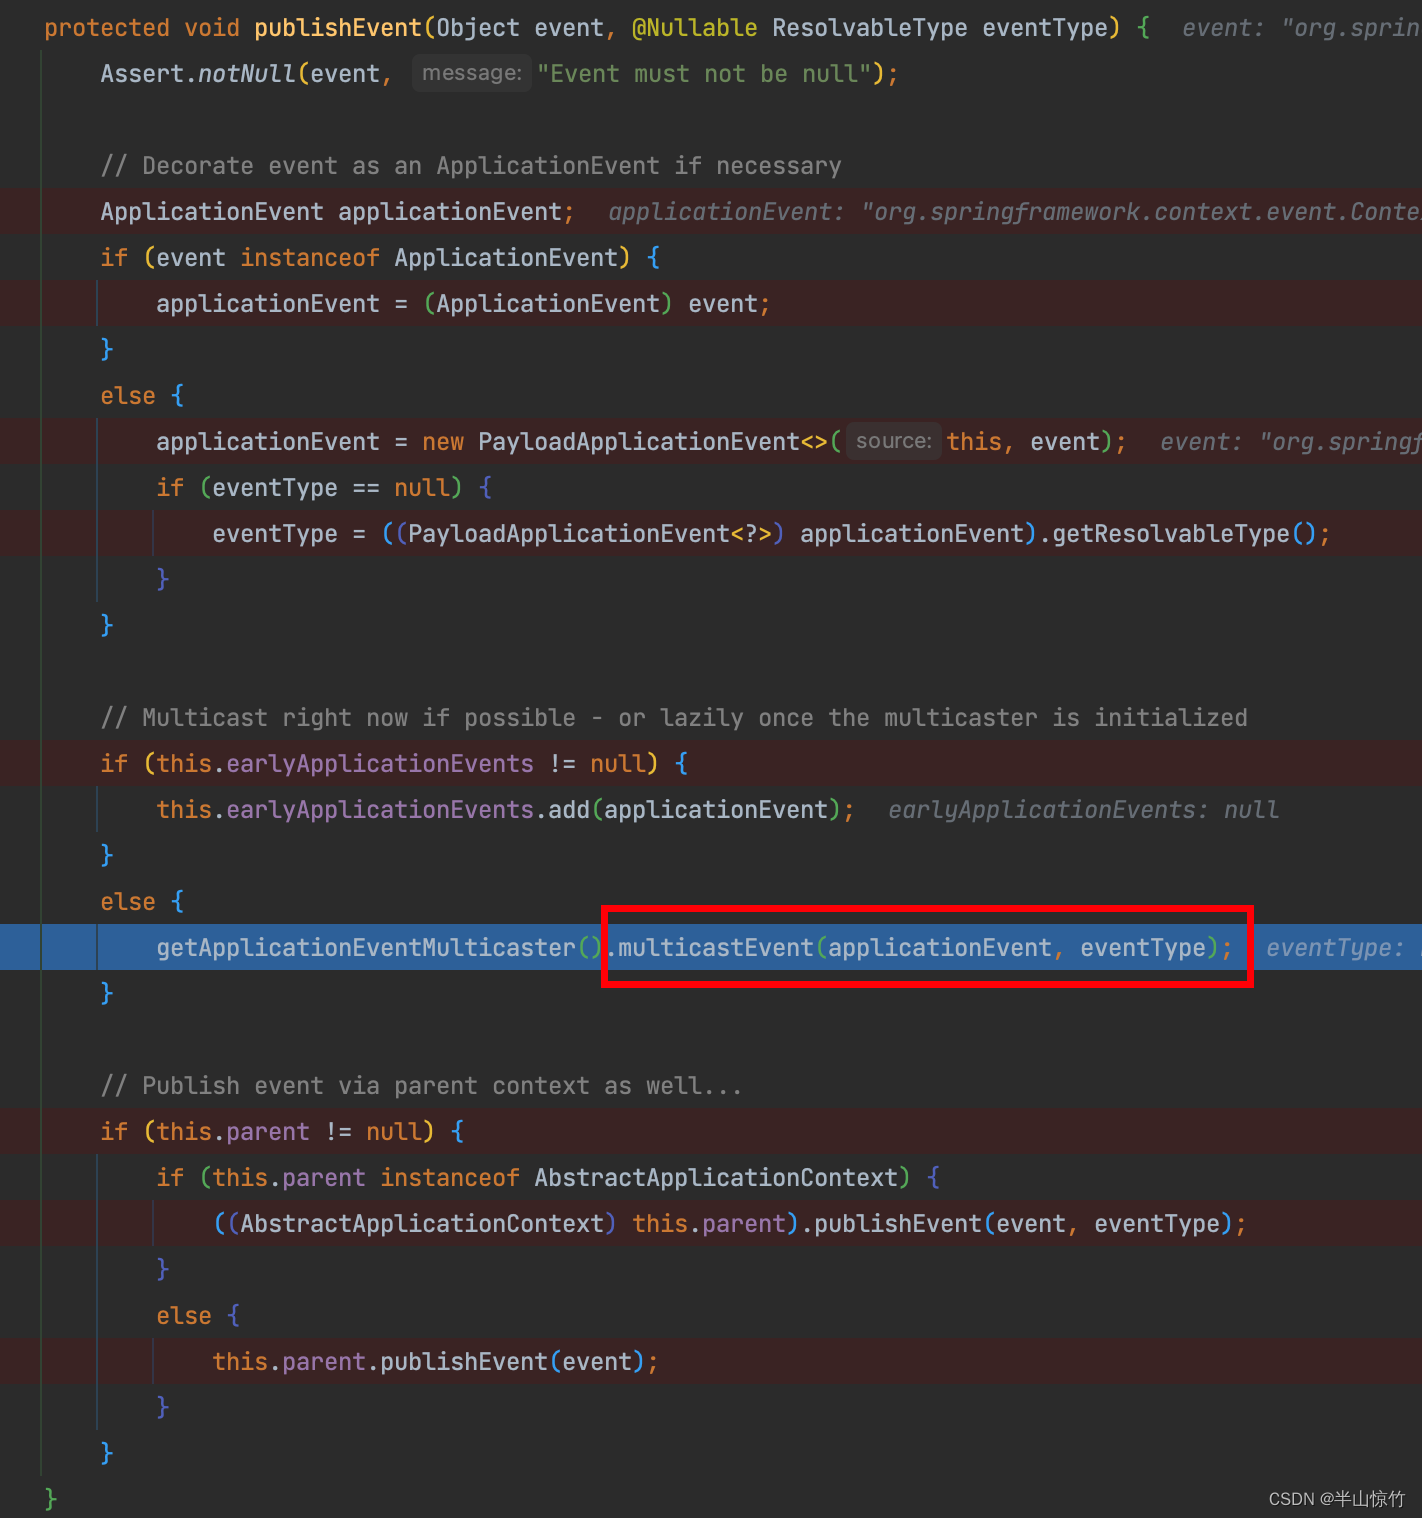Click the "this.parent != null" condition

point(289,1132)
